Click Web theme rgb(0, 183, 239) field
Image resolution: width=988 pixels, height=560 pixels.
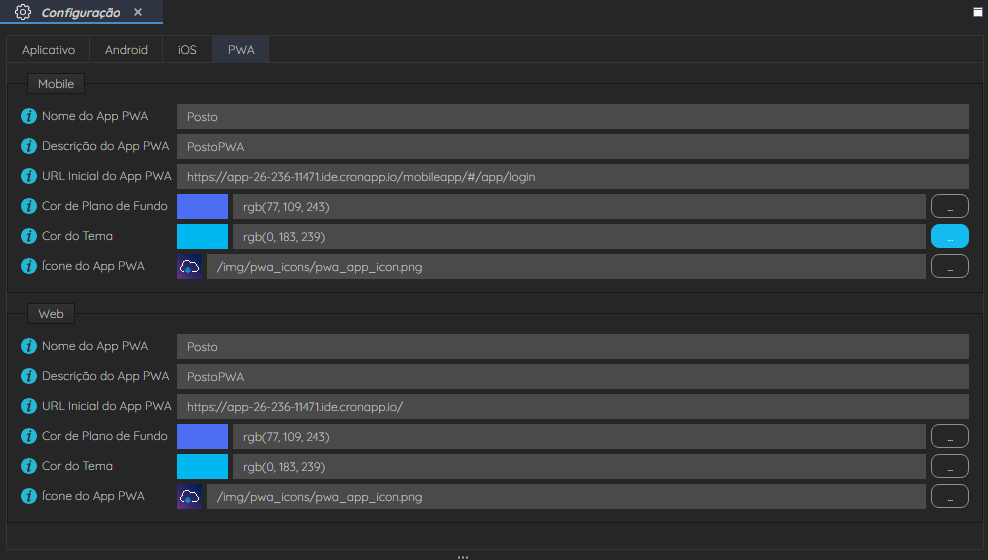click(579, 467)
